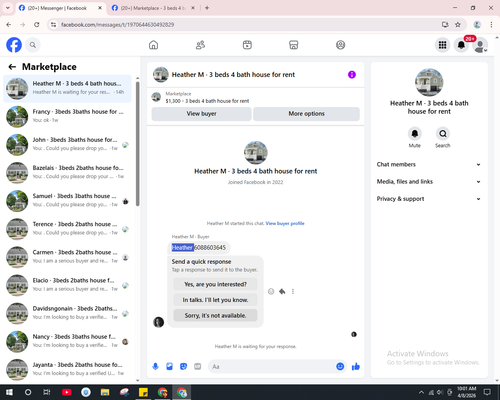
Task: Send quick response 'In talks. I'll let you know.'
Action: [215, 300]
